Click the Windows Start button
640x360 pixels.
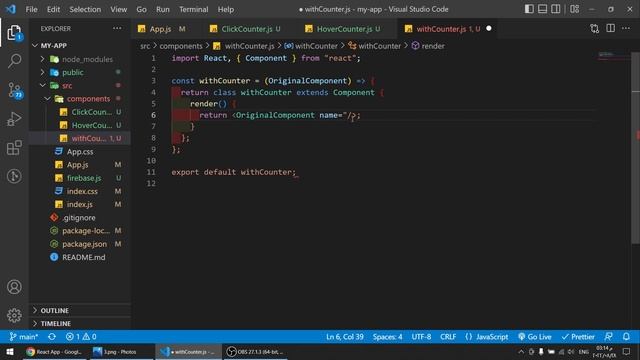point(10,351)
